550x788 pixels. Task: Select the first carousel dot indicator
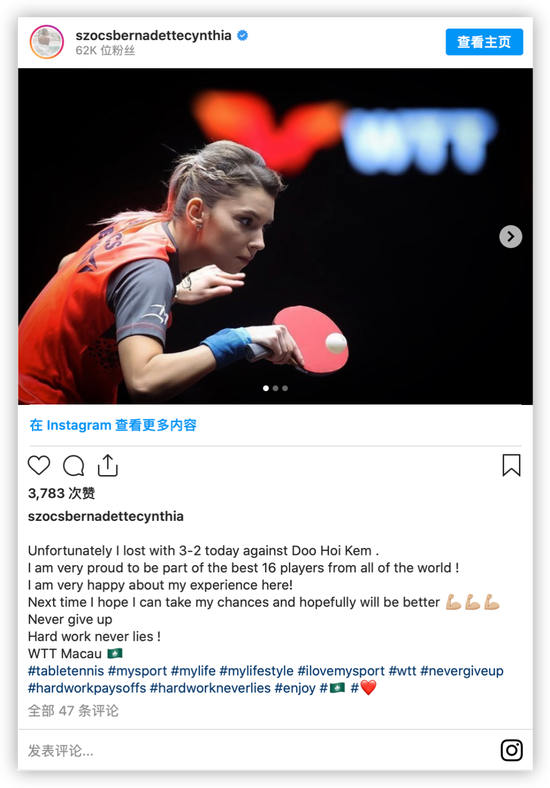tap(266, 388)
